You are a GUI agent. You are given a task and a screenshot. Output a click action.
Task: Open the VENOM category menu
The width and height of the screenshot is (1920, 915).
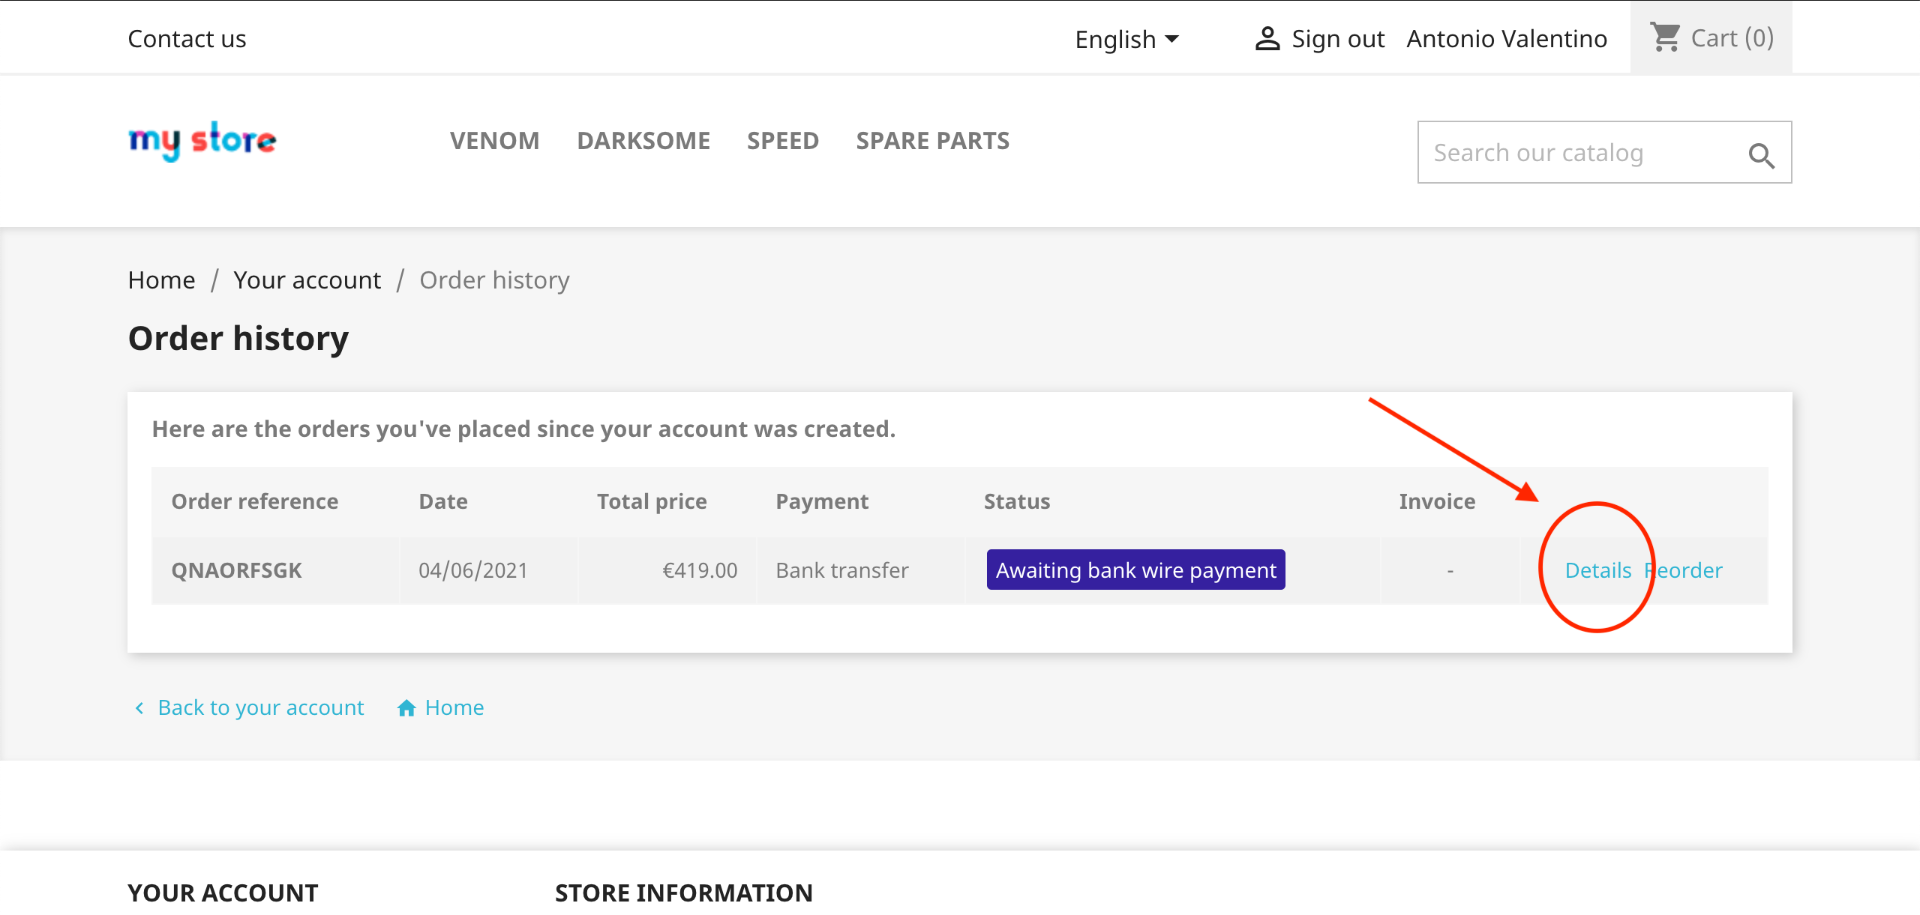pos(494,141)
